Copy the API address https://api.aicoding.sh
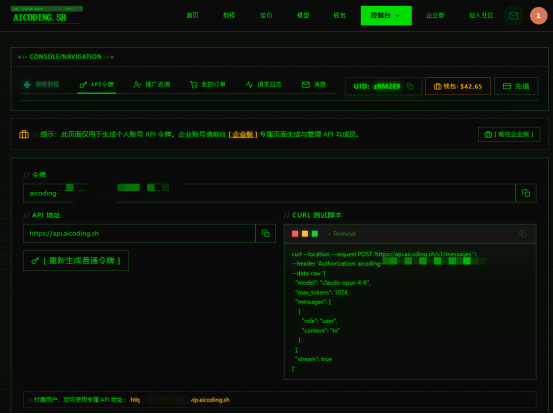The width and height of the screenshot is (553, 414). [266, 233]
